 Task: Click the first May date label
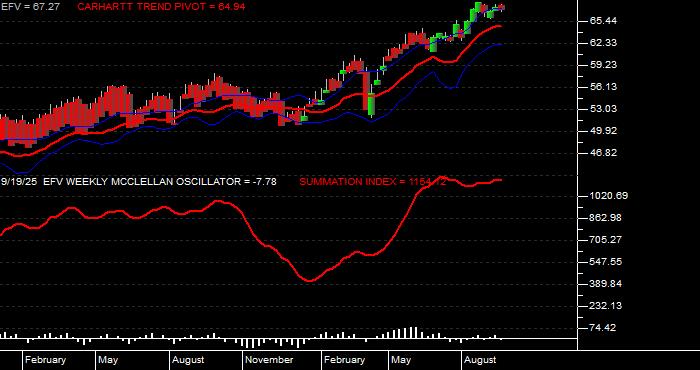[x=108, y=360]
